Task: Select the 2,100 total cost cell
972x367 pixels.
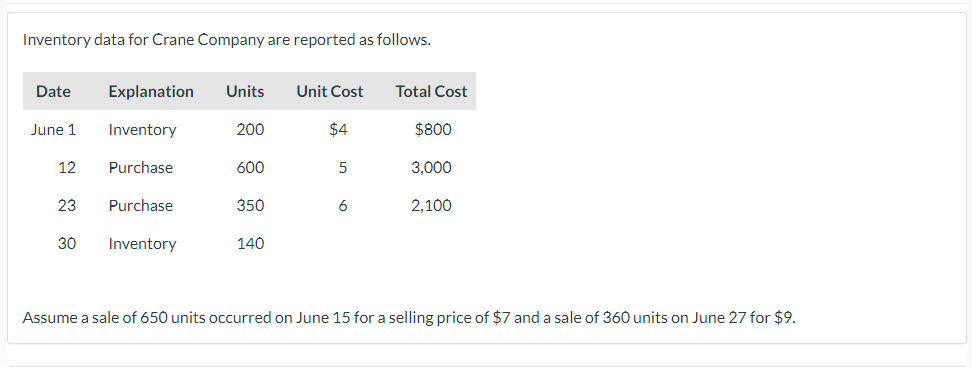Action: [431, 206]
